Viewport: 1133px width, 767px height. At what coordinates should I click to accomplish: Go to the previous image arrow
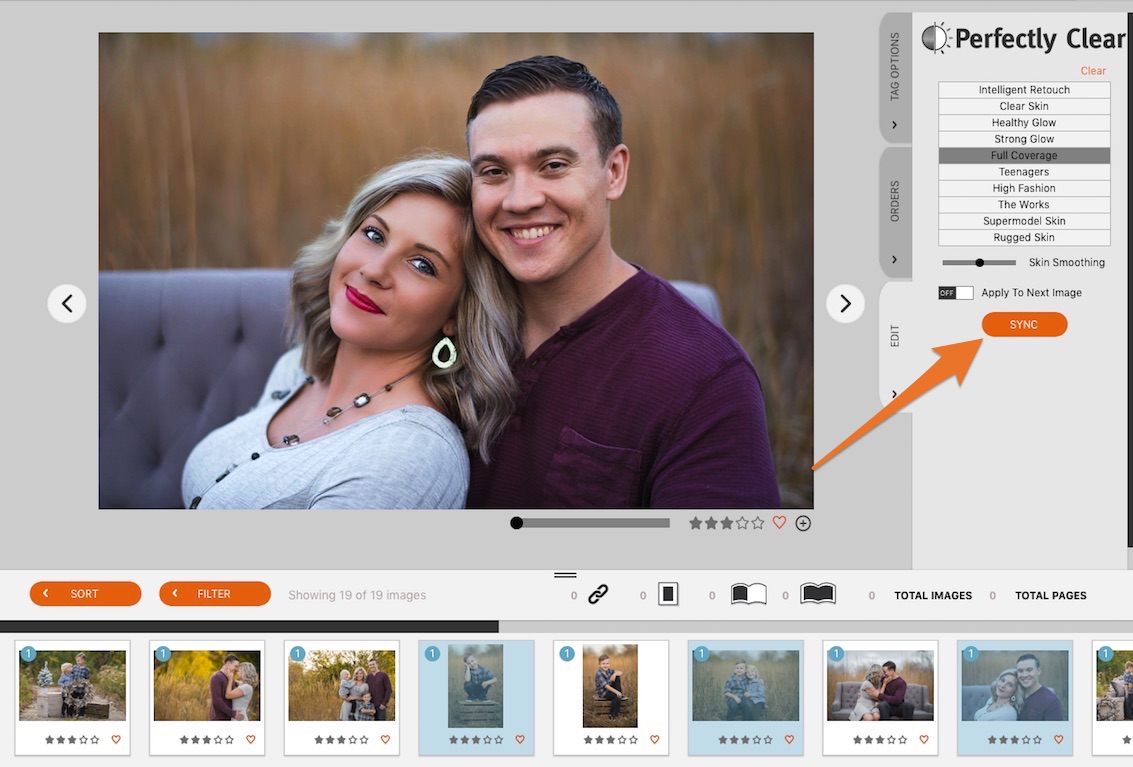click(66, 304)
